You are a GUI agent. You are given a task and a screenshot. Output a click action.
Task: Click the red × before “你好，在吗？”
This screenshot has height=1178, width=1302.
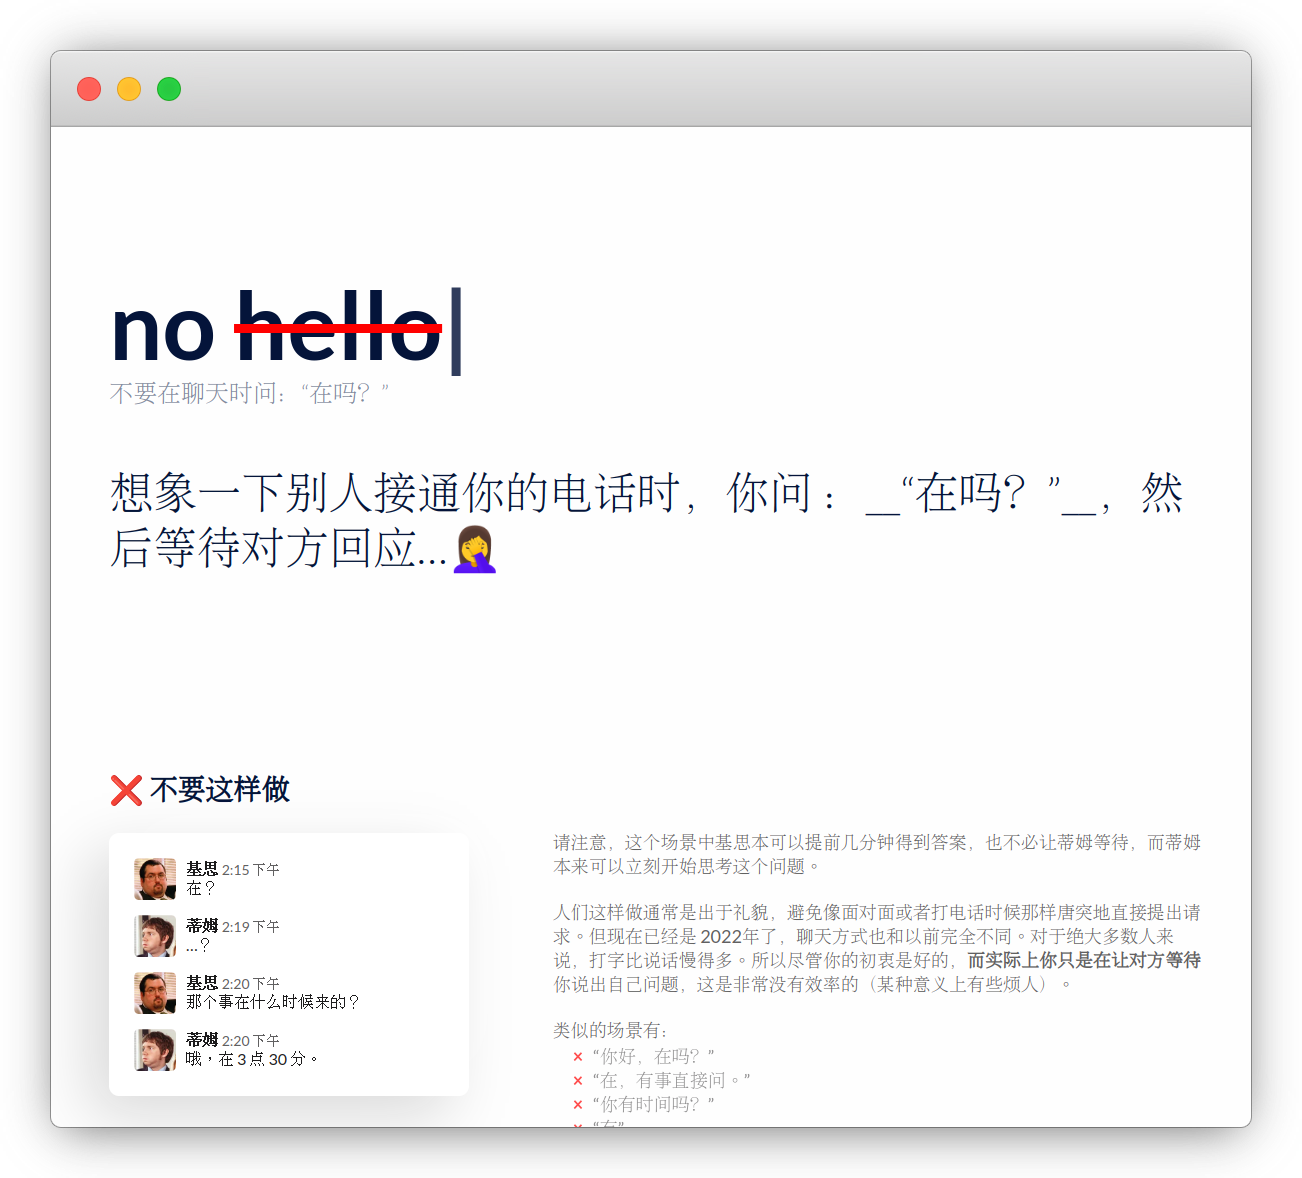[x=578, y=1057]
